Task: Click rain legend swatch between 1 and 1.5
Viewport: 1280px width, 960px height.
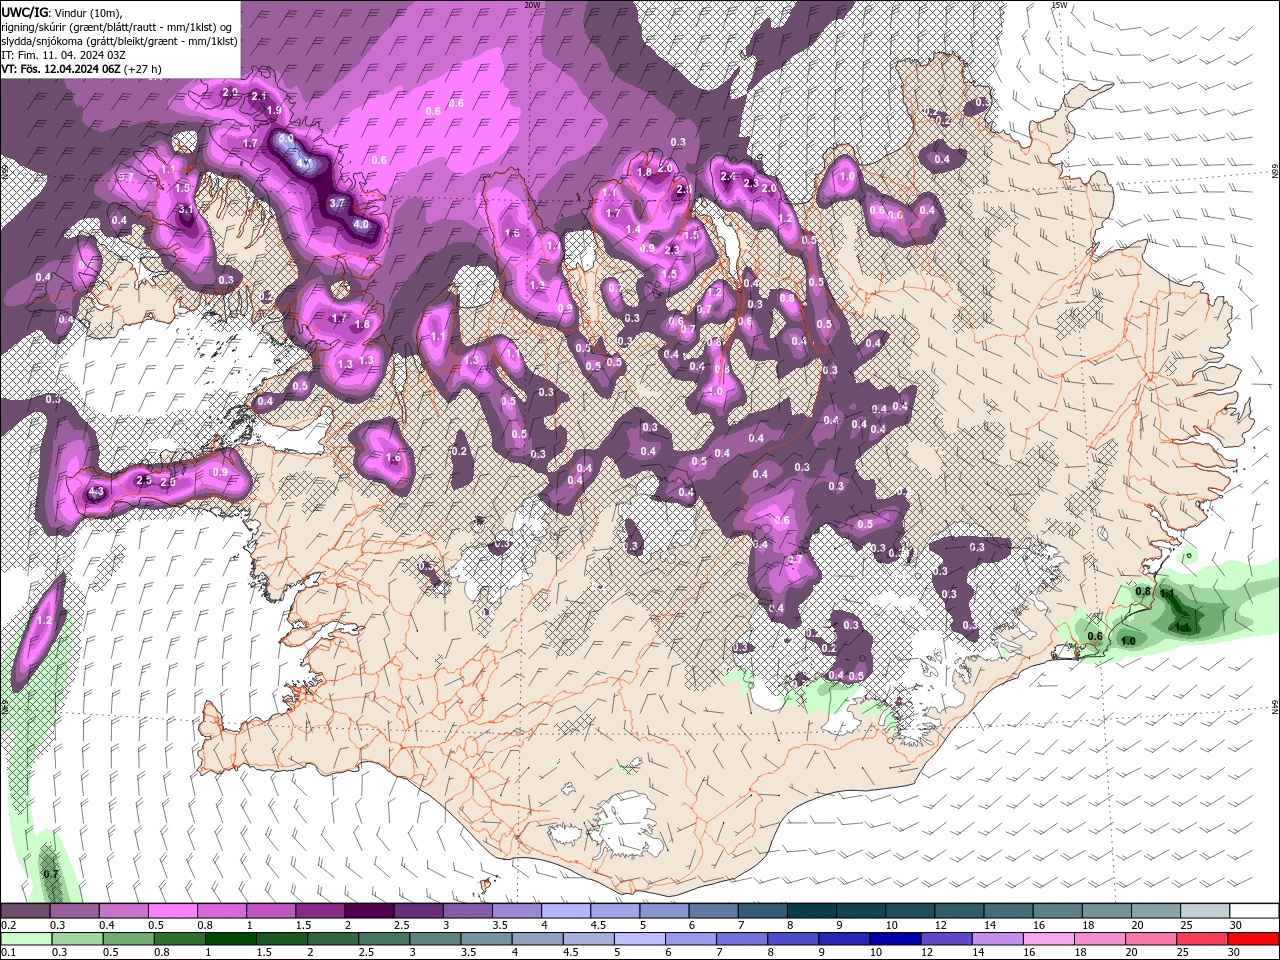Action: [230, 938]
